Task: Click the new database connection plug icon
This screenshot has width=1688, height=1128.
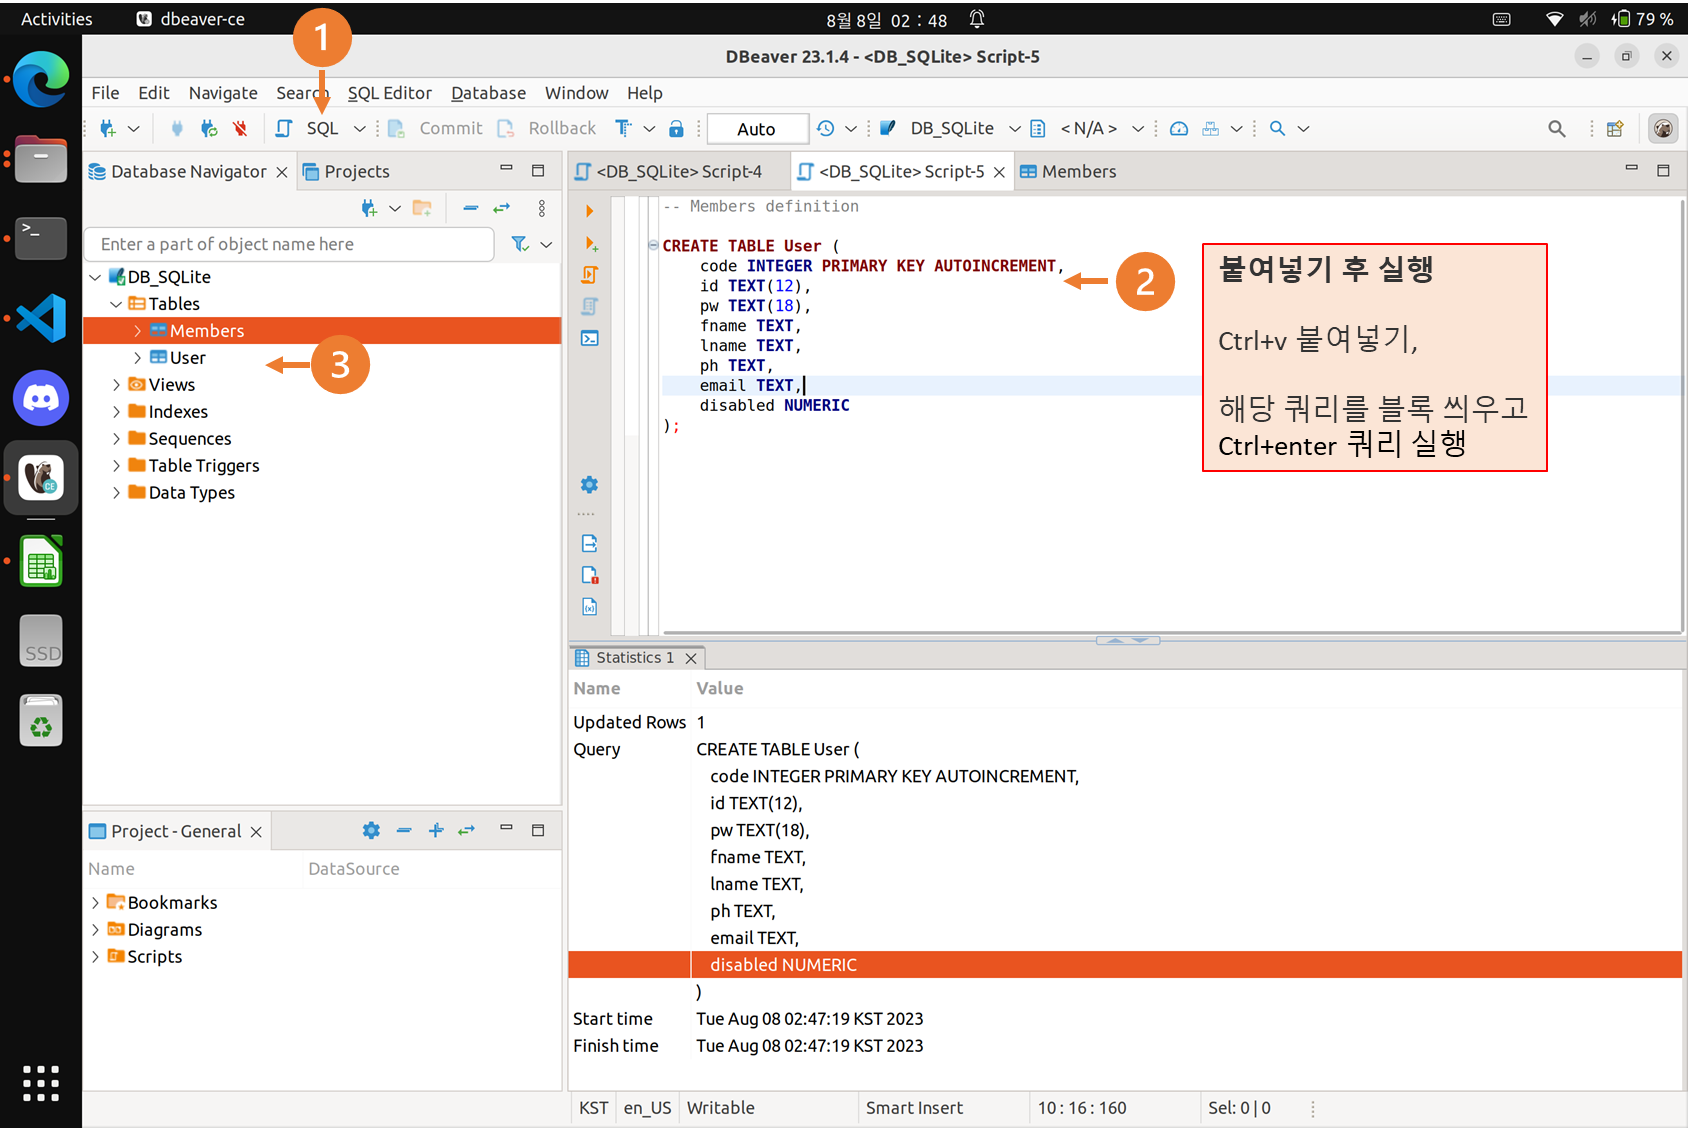Action: pos(107,128)
